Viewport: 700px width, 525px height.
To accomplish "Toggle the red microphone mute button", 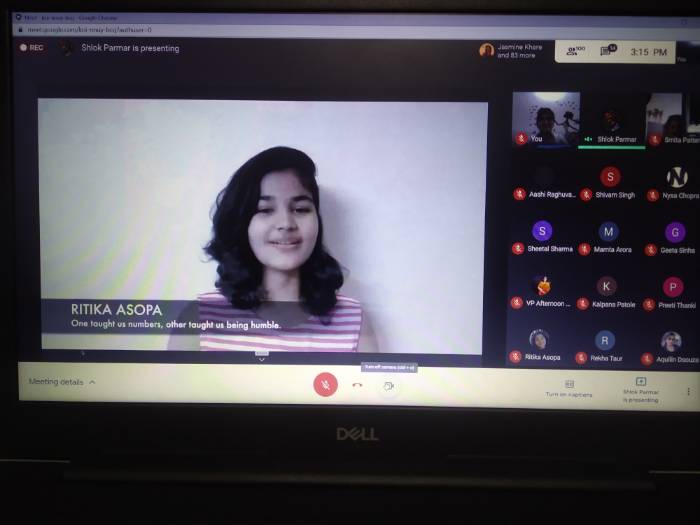I will point(325,384).
